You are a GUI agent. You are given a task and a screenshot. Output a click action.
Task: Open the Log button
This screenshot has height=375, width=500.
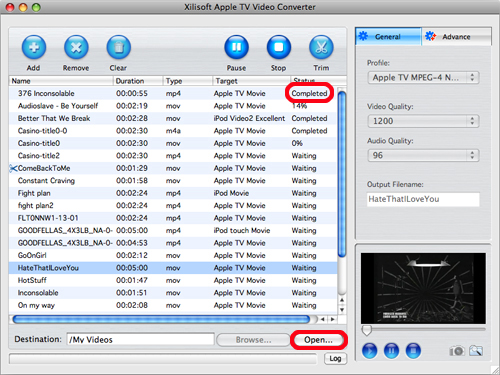click(x=335, y=358)
